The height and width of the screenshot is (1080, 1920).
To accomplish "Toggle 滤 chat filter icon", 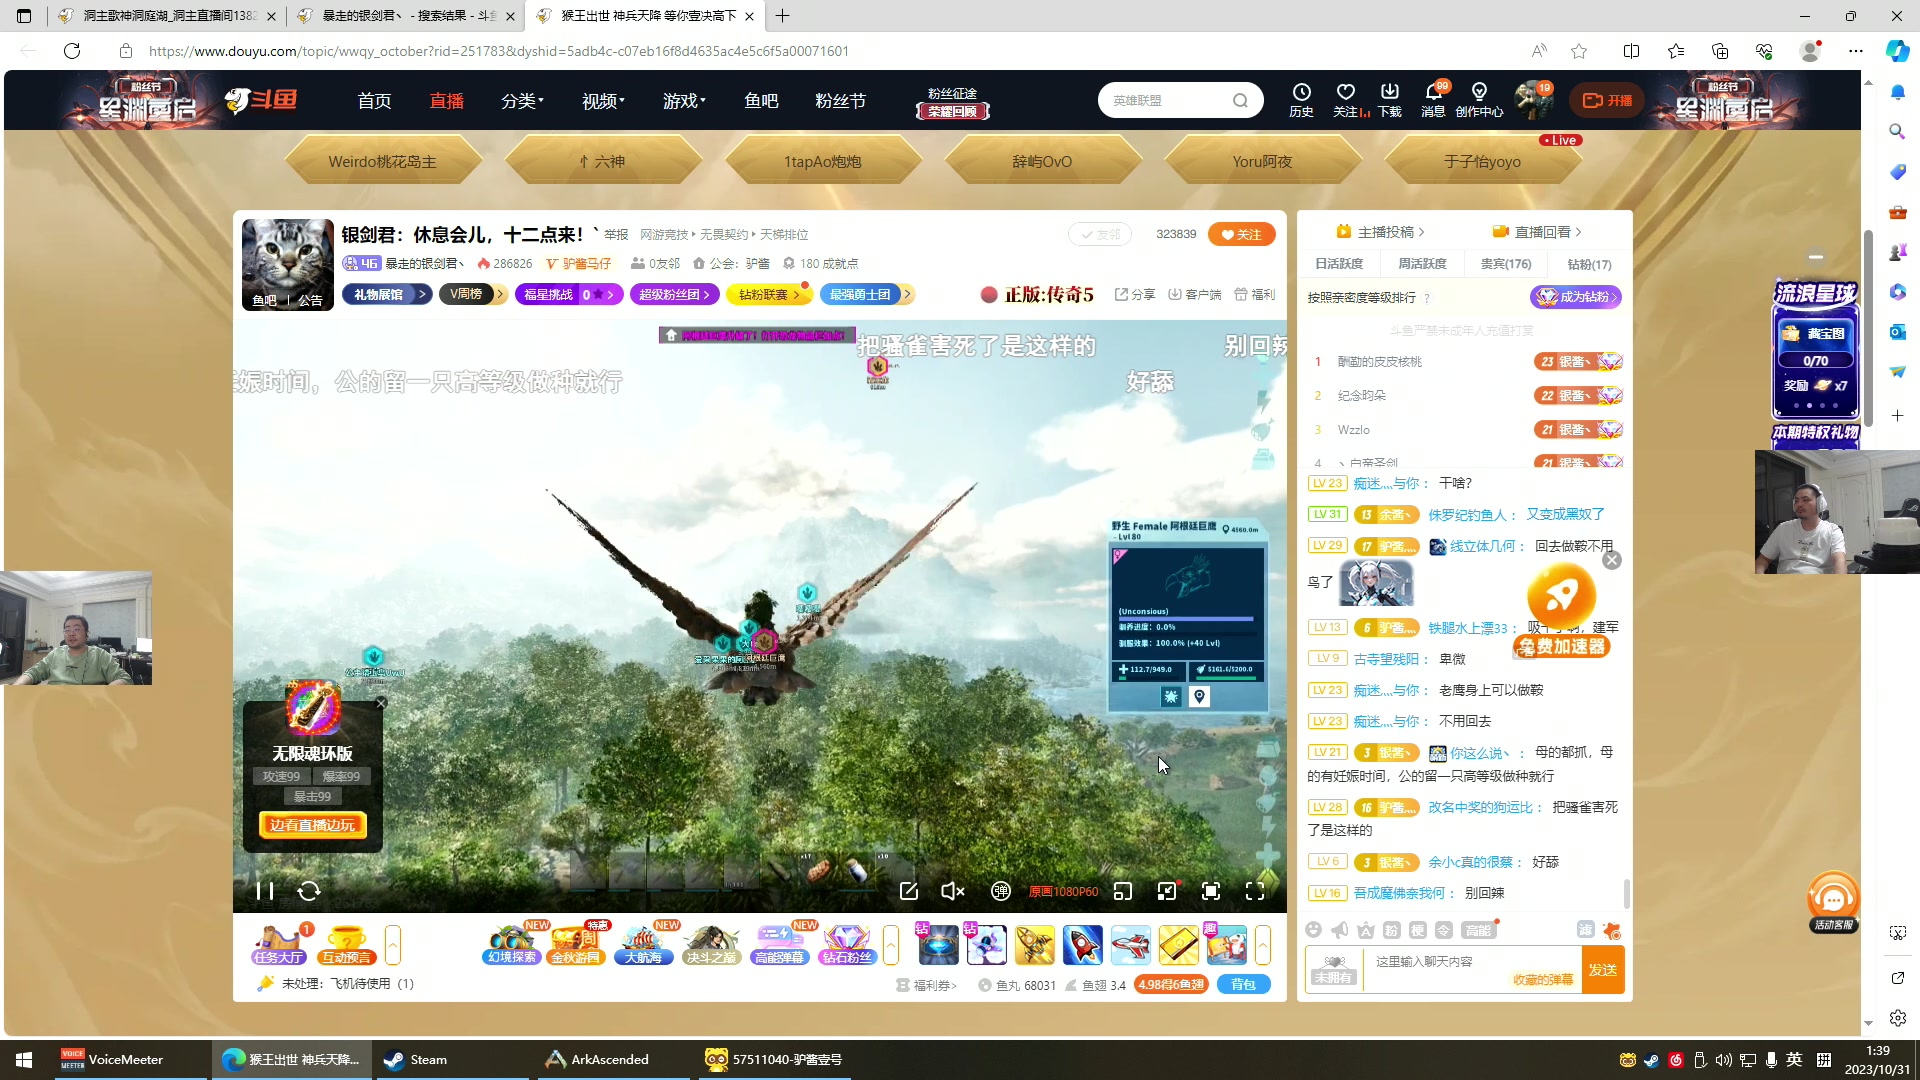I will (x=1586, y=930).
